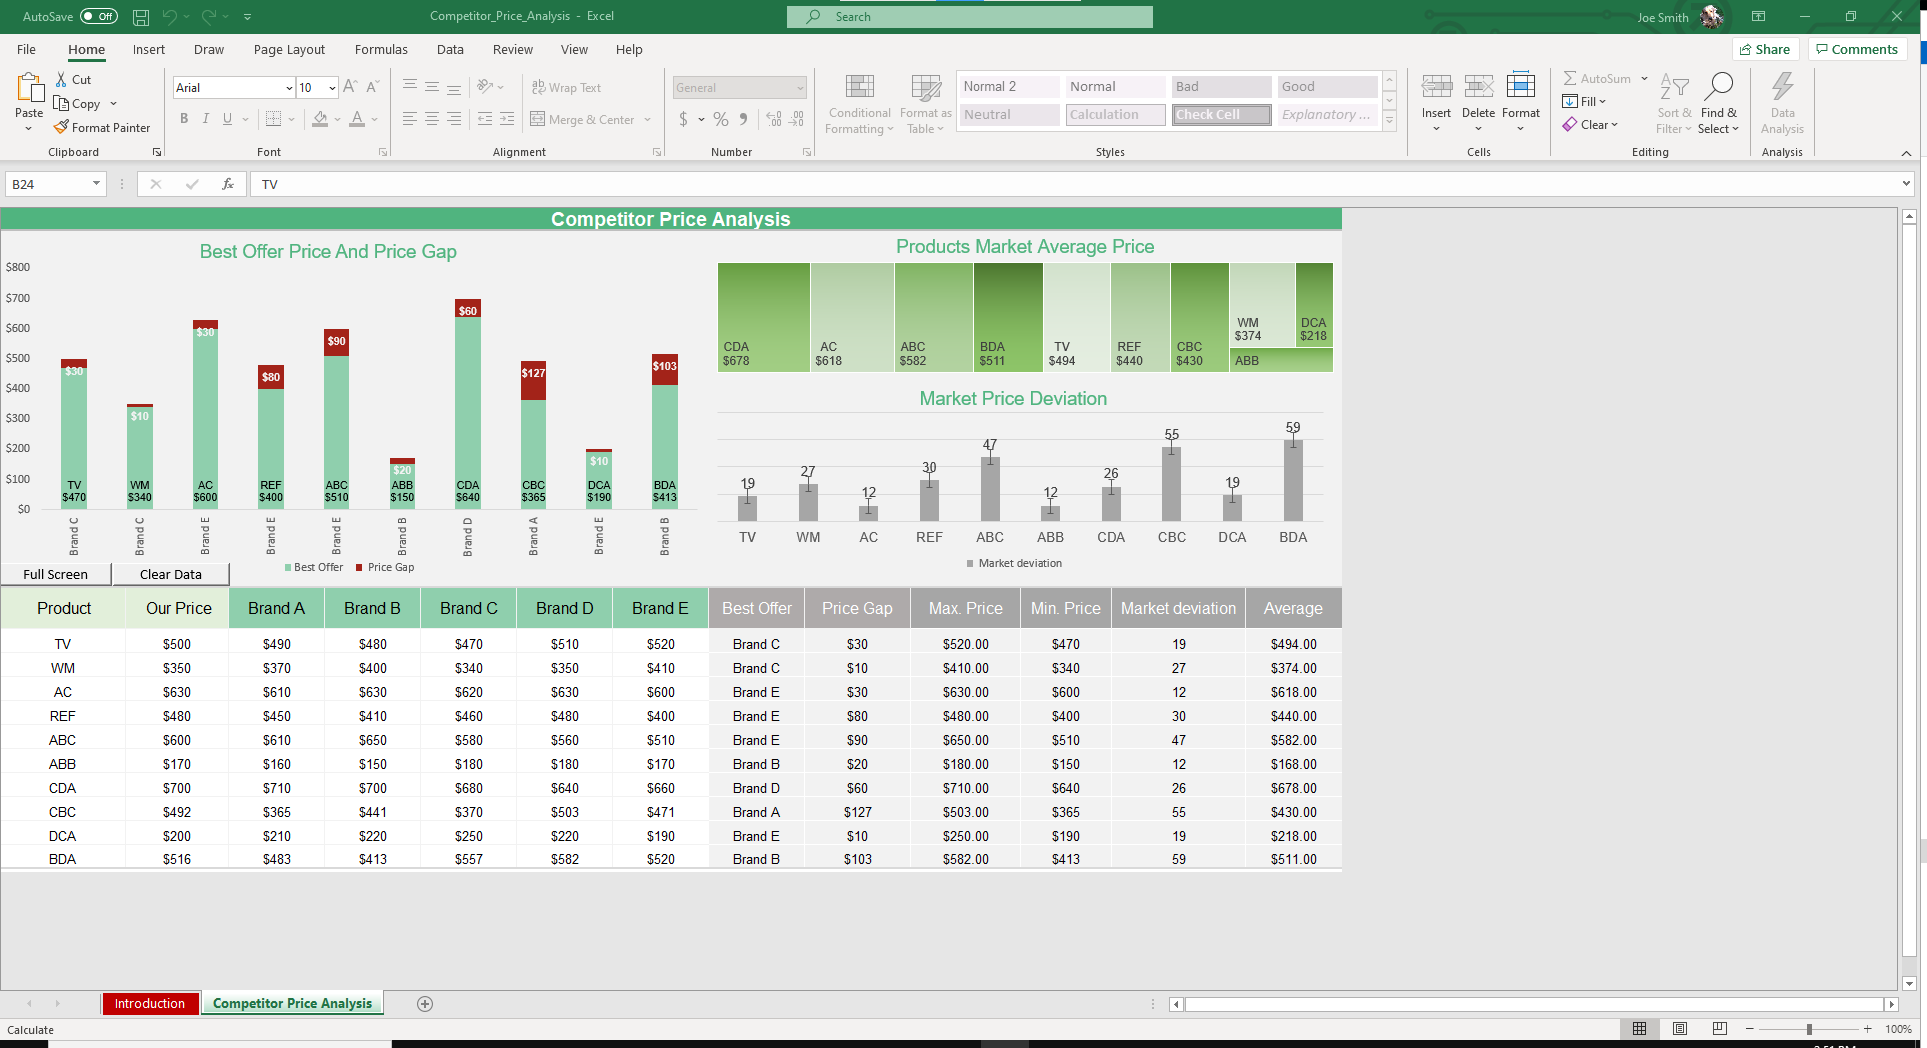Click the Insert Function fx icon
The image size is (1927, 1048).
pos(228,184)
